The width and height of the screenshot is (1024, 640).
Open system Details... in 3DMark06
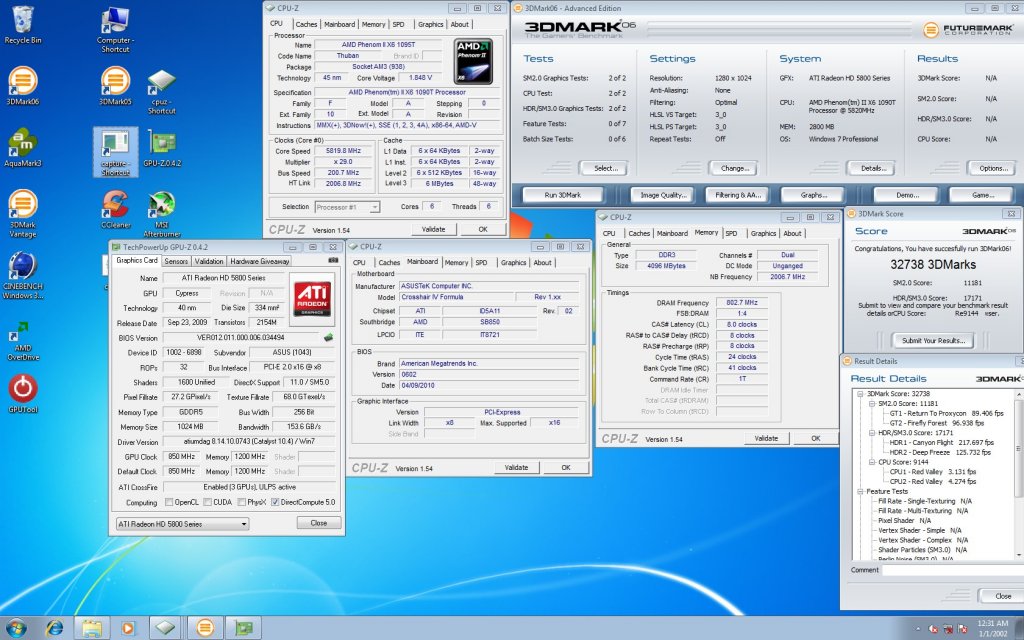tap(872, 168)
